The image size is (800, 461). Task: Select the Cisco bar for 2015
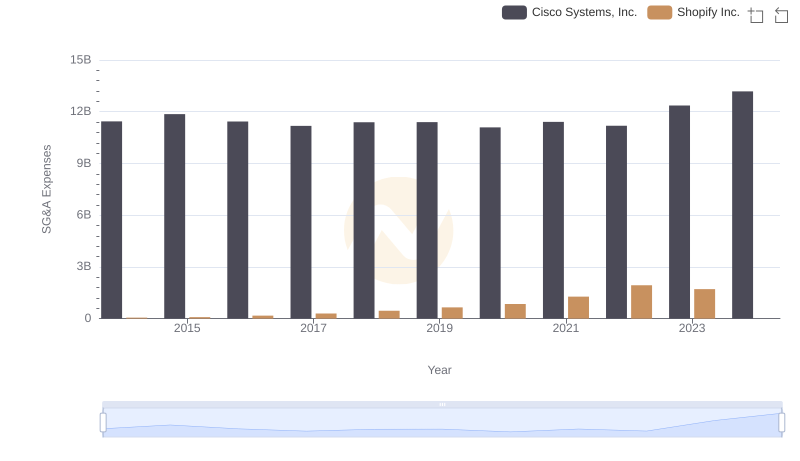[174, 216]
